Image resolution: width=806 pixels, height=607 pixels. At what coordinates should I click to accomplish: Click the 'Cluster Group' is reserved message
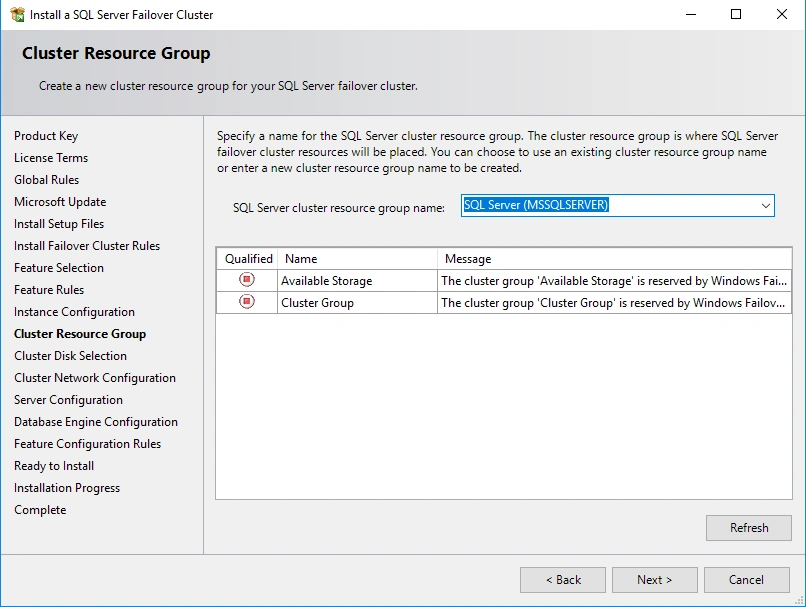pyautogui.click(x=614, y=303)
